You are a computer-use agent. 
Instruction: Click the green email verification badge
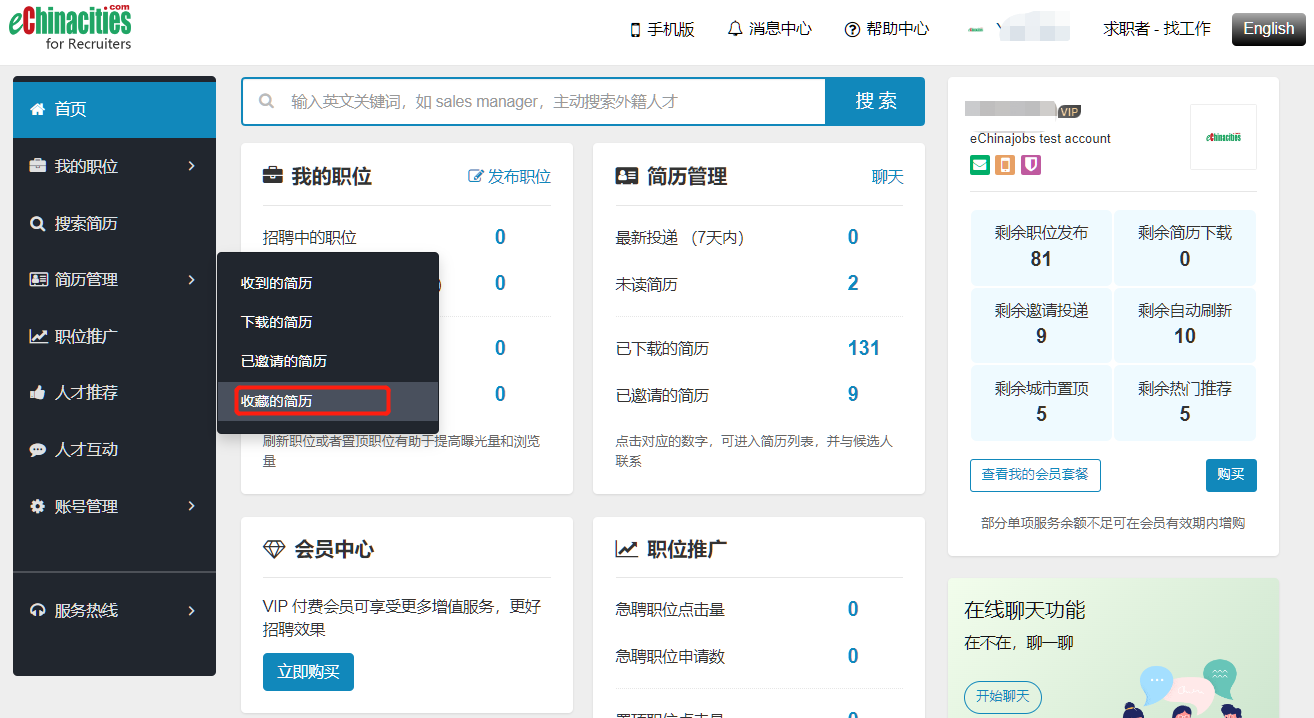pos(979,165)
